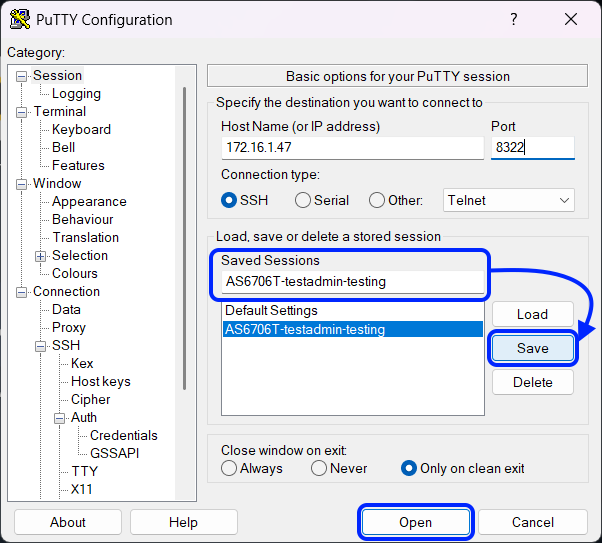
Task: Open the Features settings category
Action: pos(78,166)
